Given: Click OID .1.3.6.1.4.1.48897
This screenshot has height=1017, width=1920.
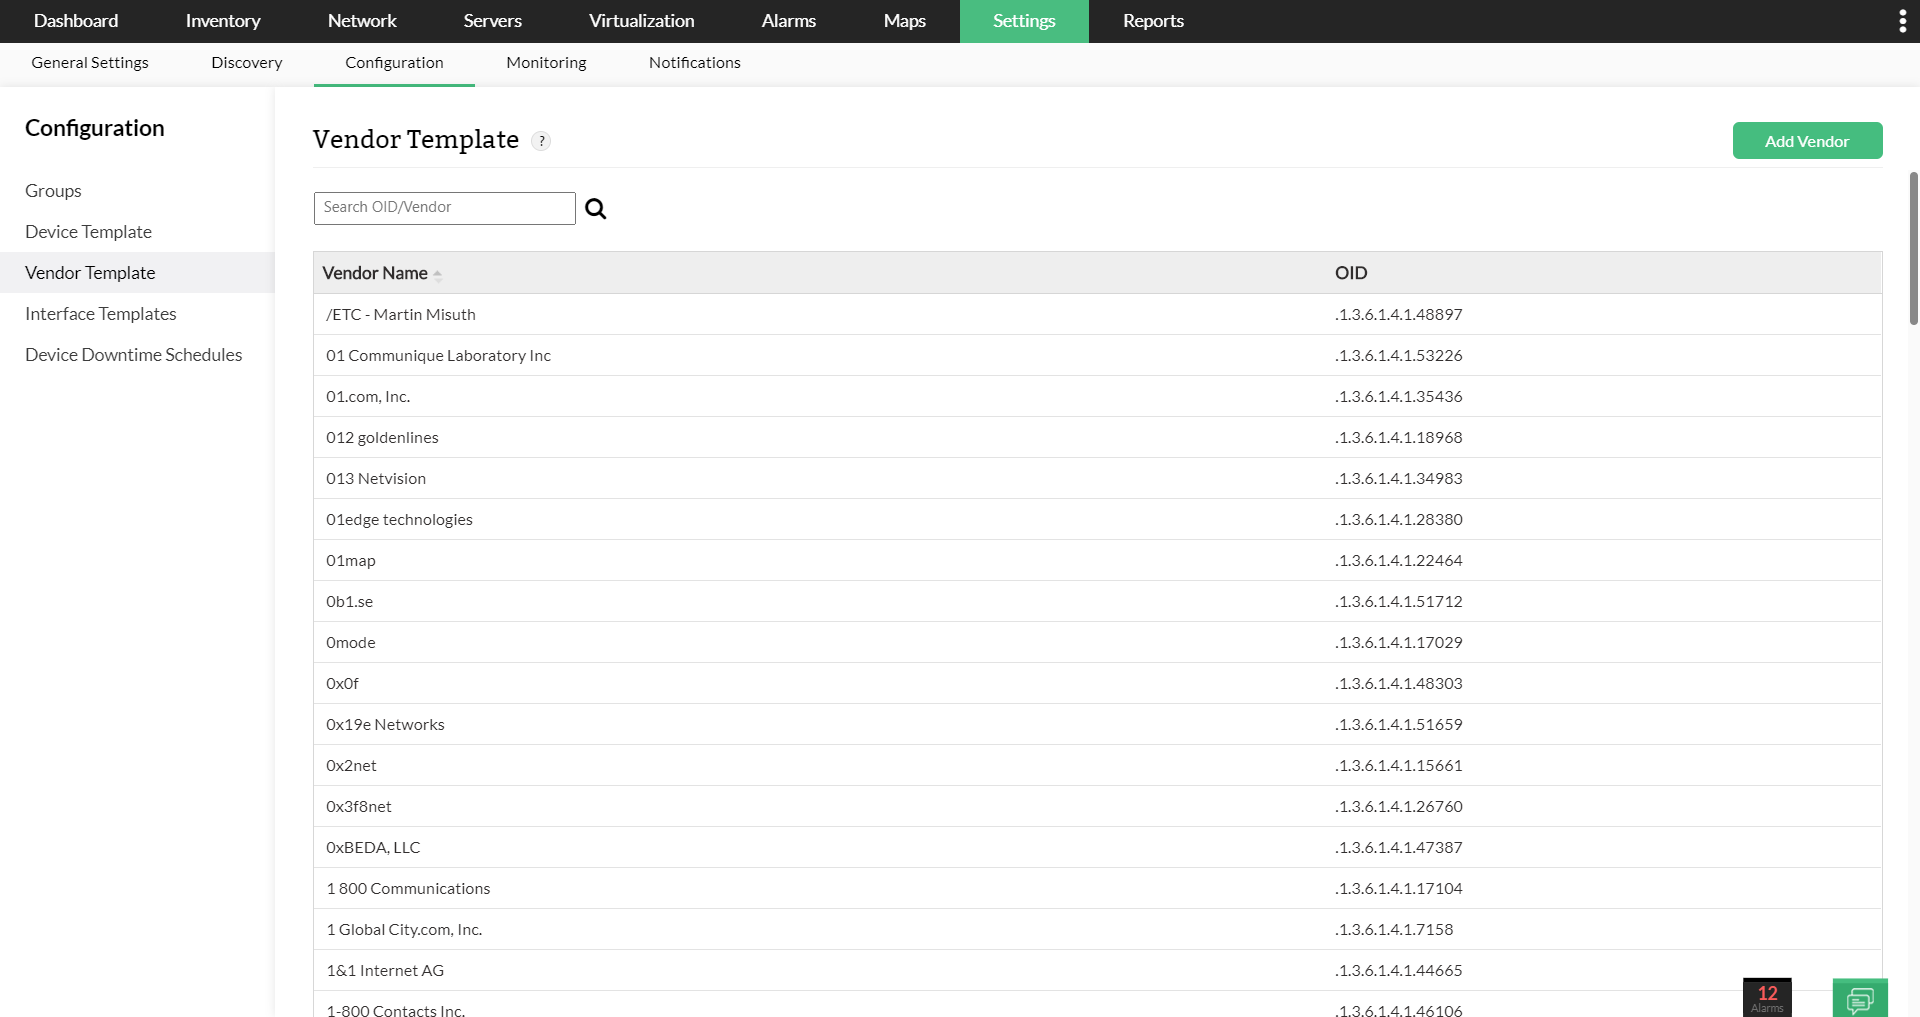Looking at the screenshot, I should point(1398,315).
